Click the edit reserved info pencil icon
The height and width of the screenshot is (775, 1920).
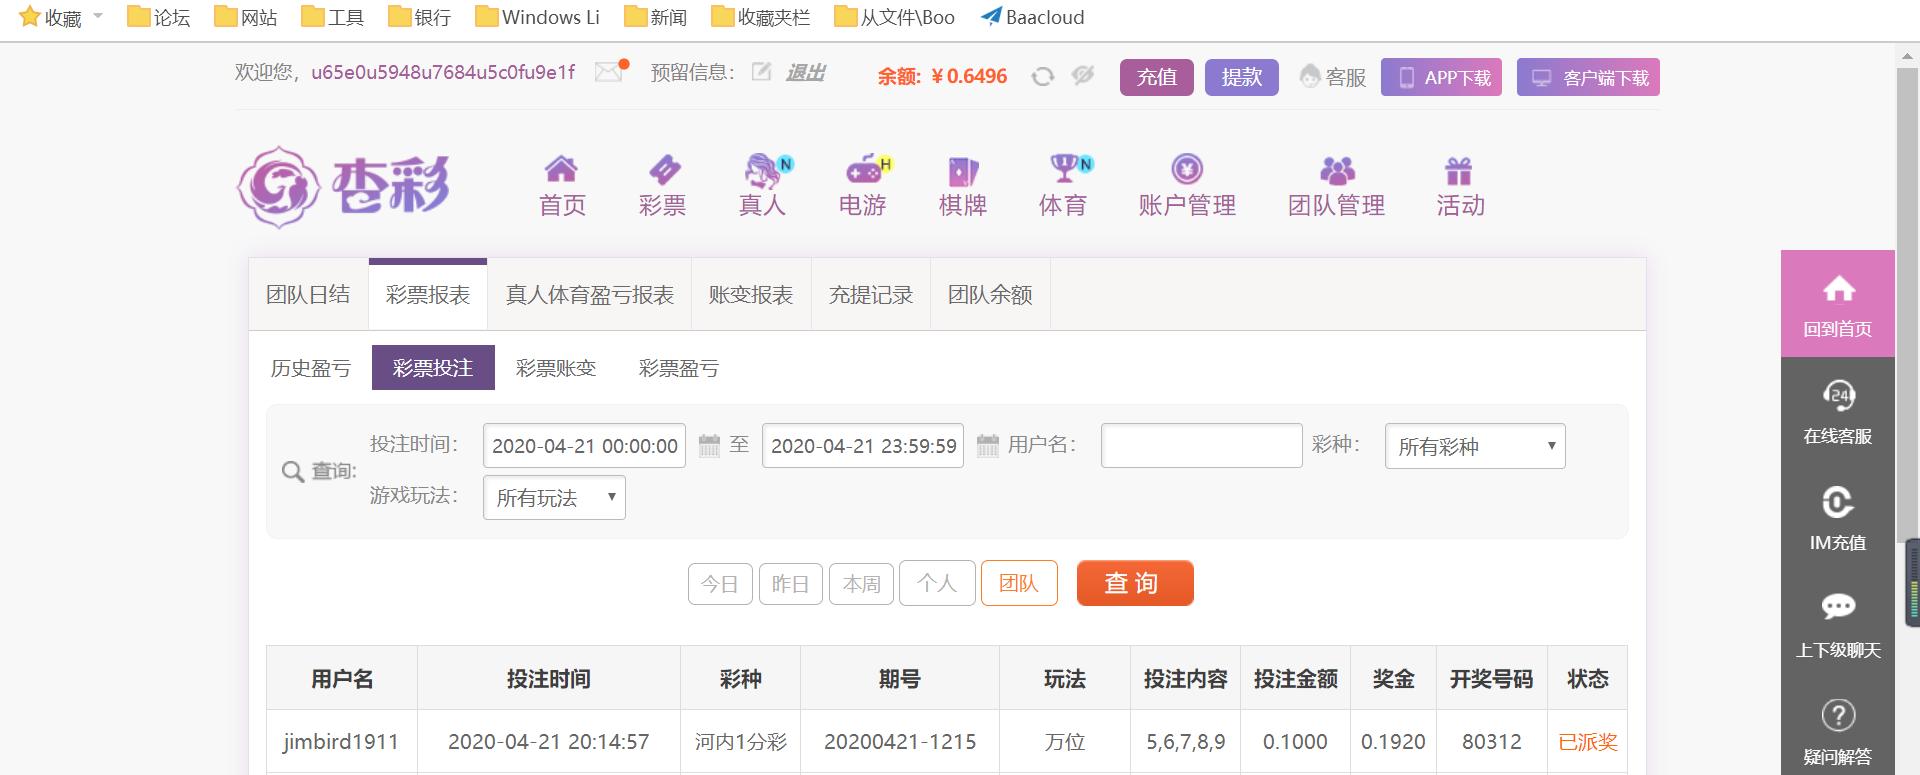[761, 72]
